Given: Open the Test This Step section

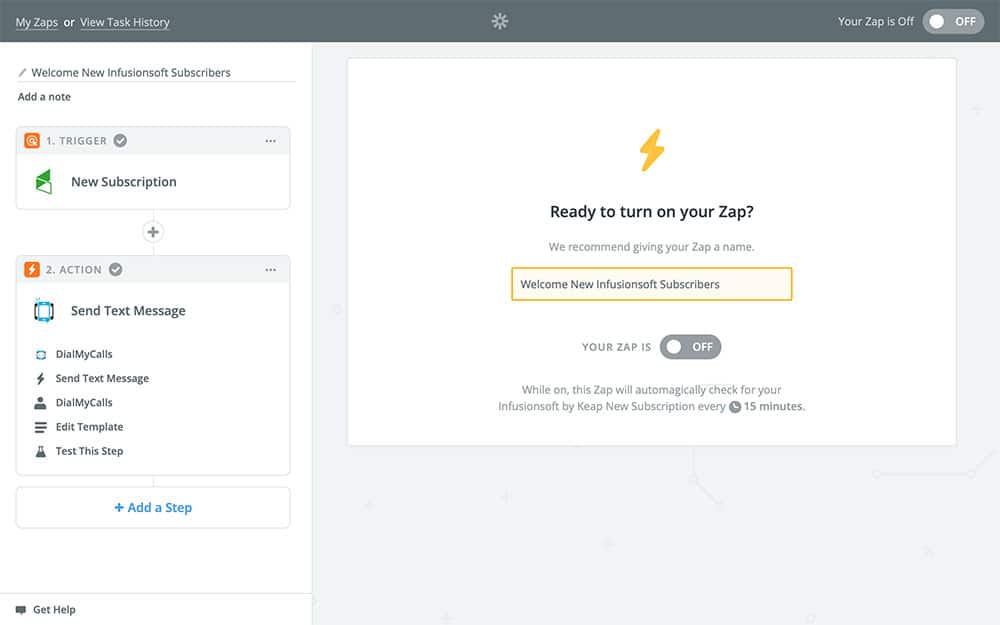Looking at the screenshot, I should pos(89,451).
